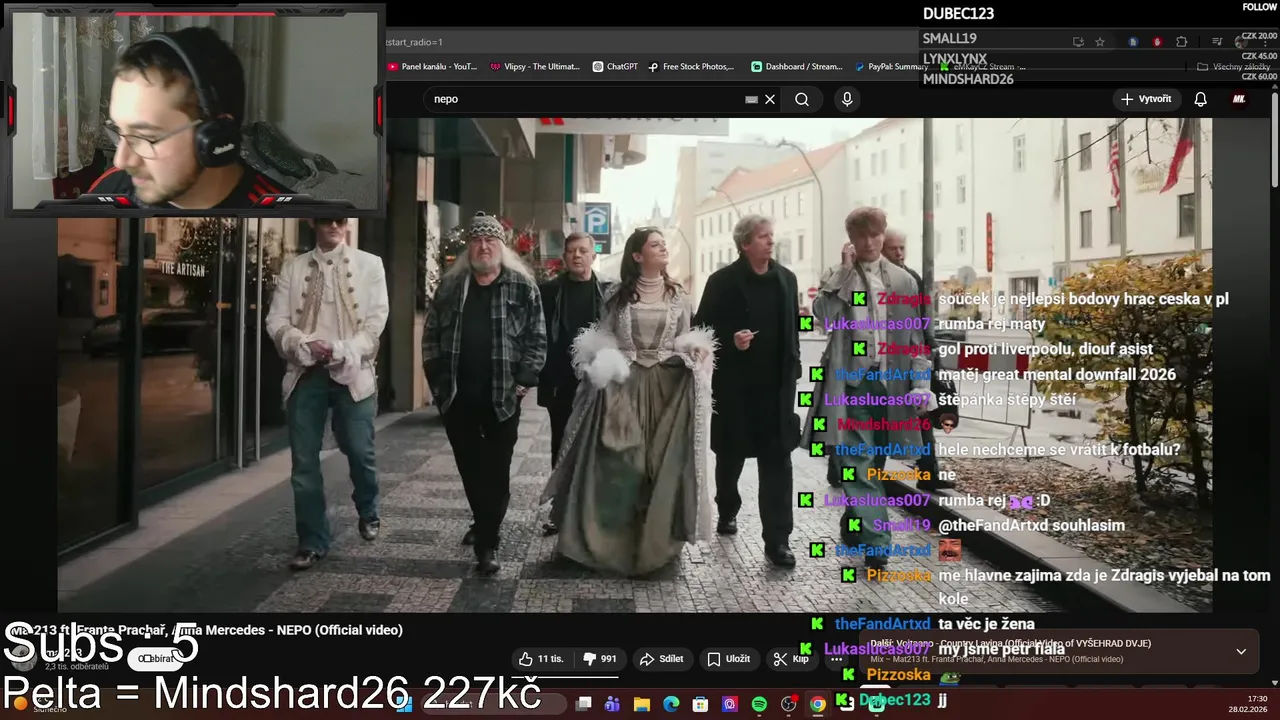
Task: Open the Vlipsy bookmark
Action: [535, 67]
